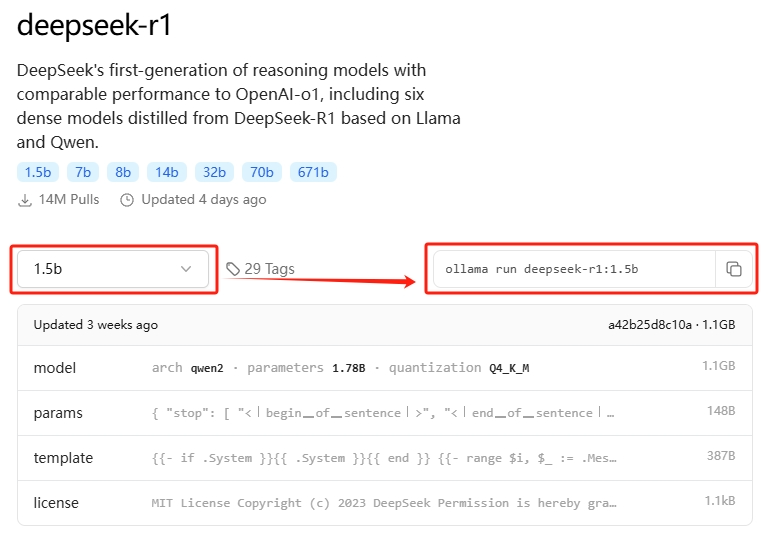Click the clock icon beside Updated

coord(127,200)
